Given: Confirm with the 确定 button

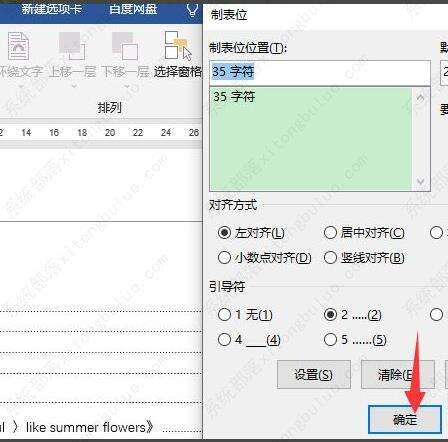Looking at the screenshot, I should [405, 419].
